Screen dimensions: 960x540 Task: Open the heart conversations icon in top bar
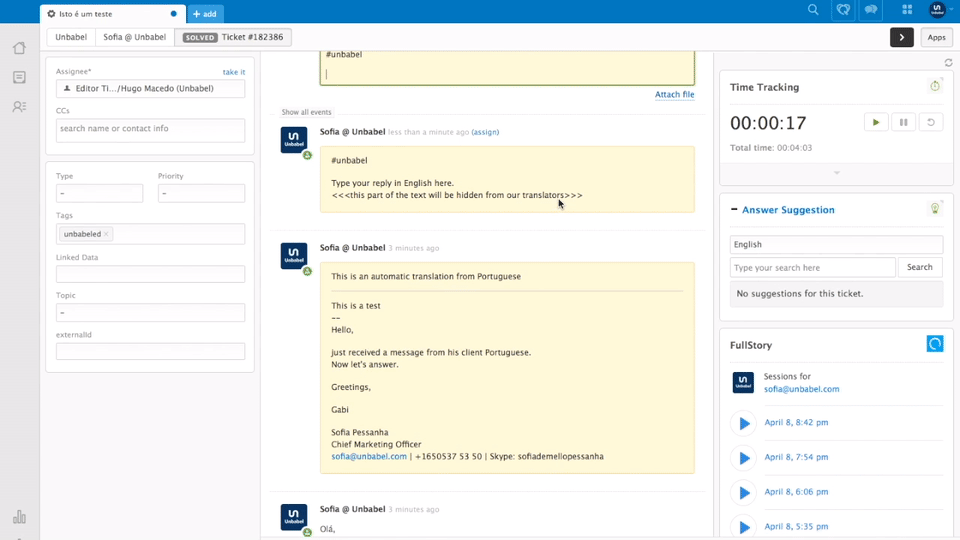tap(843, 10)
